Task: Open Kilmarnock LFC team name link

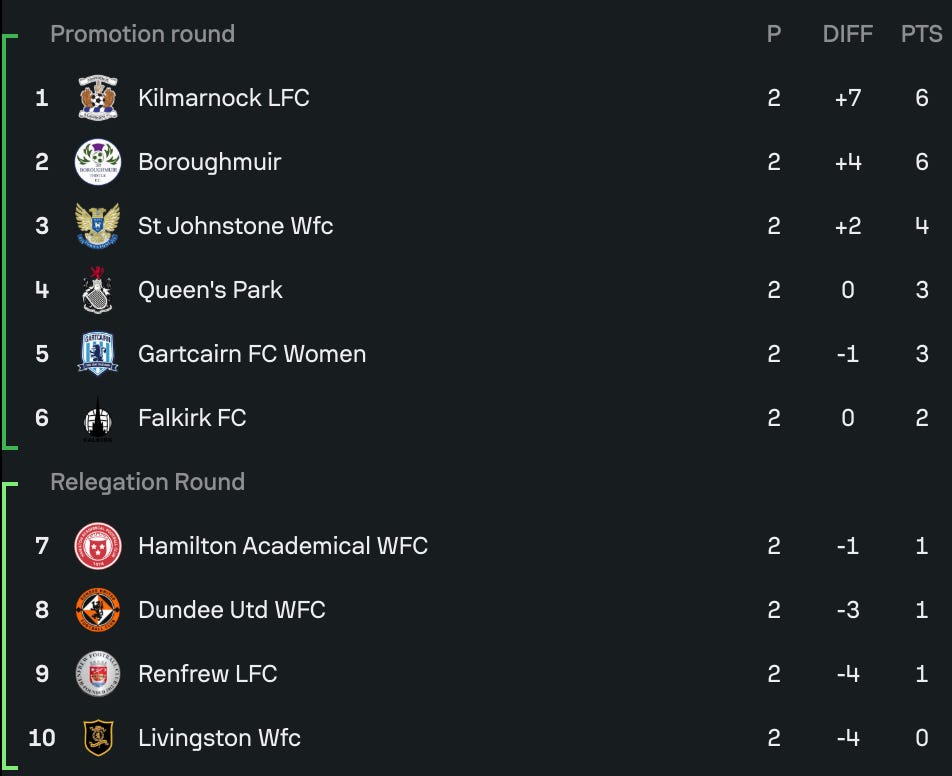Action: (223, 98)
